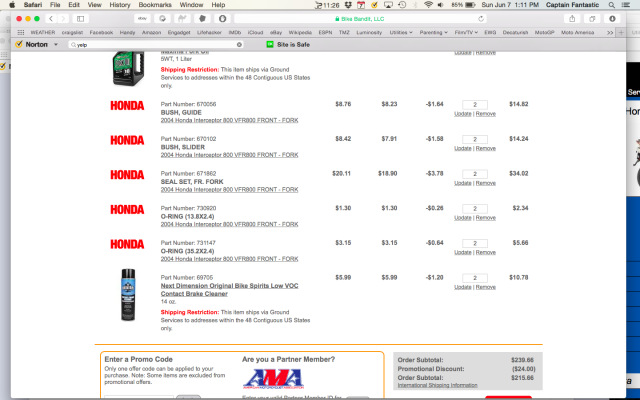Click the Maxima Fork Oil bottle thumbnail

[x=128, y=69]
